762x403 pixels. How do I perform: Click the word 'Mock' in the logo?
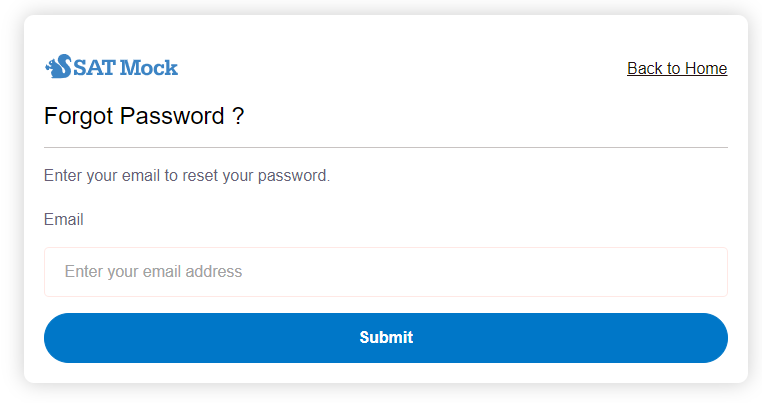[149, 68]
